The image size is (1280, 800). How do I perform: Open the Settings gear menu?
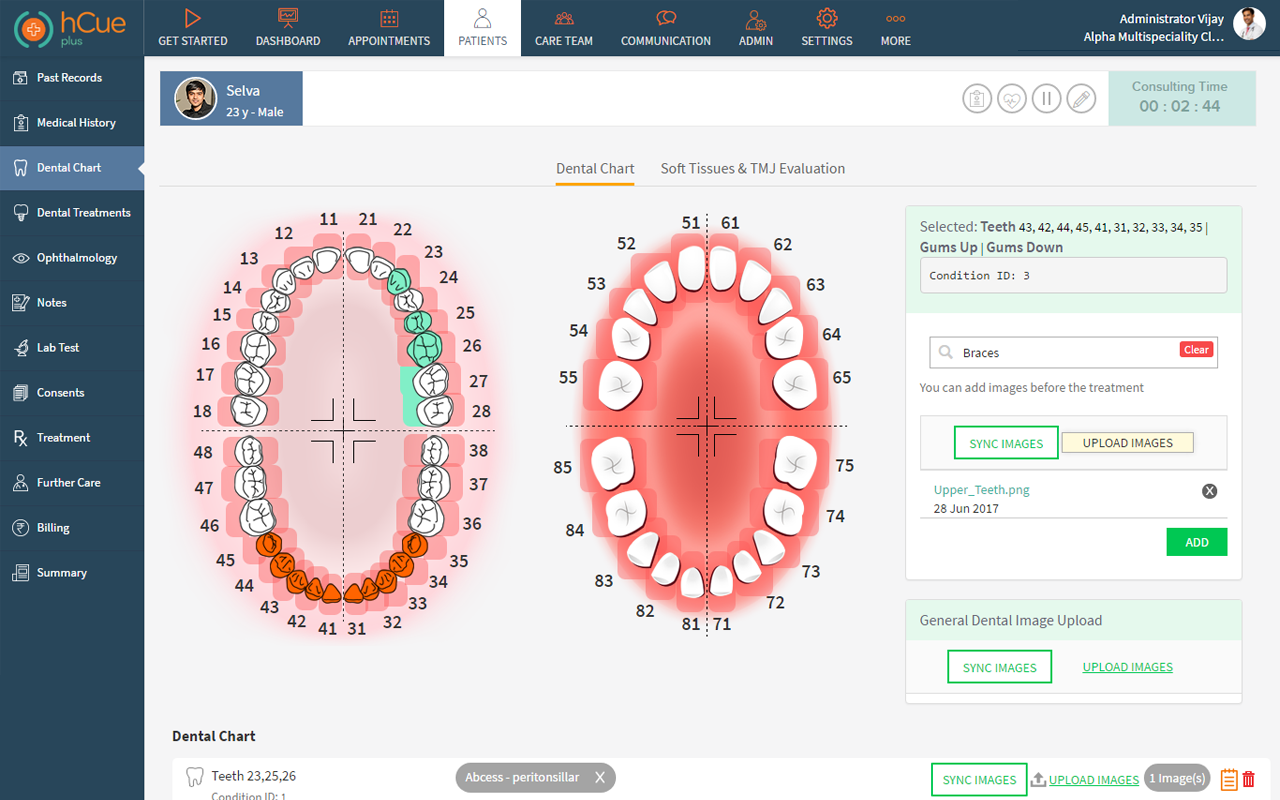pos(827,27)
